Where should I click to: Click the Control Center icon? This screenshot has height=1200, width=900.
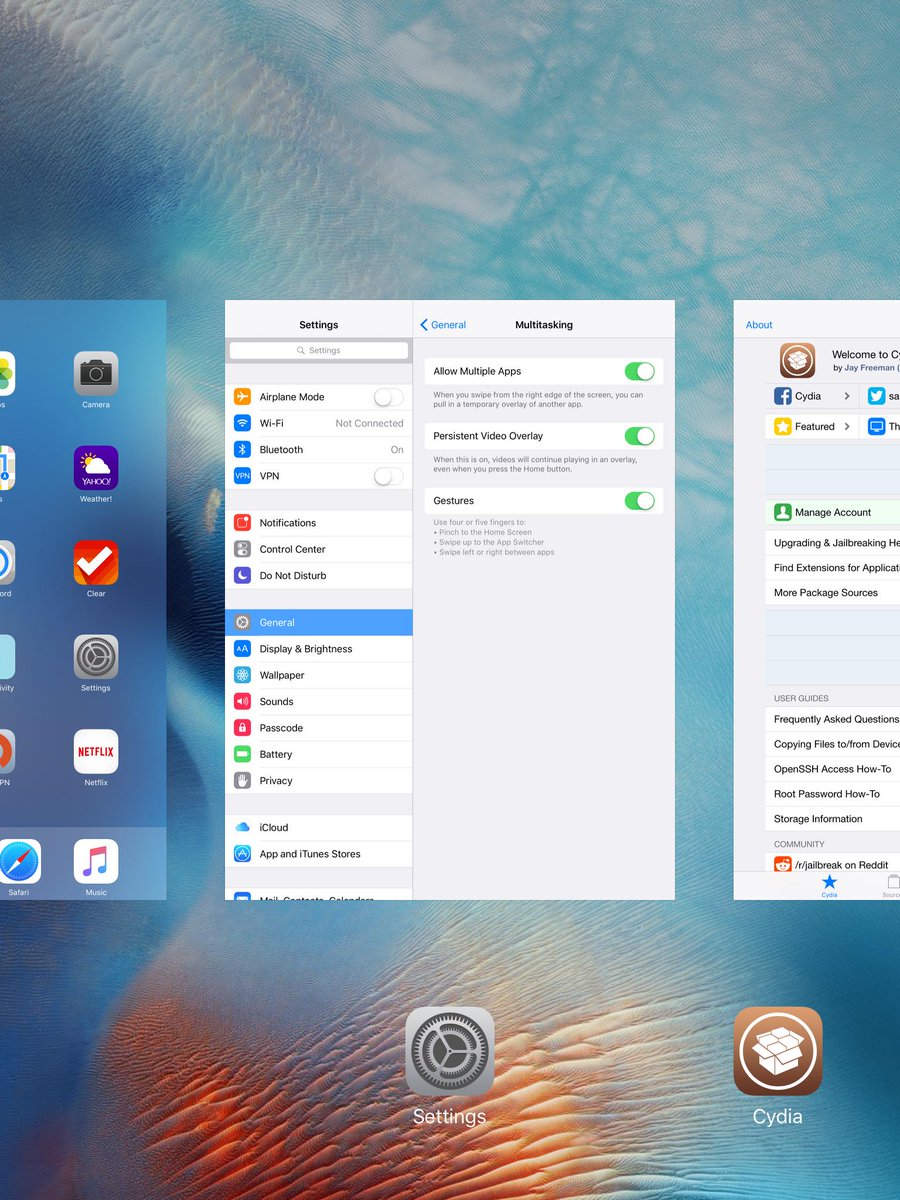tap(242, 549)
